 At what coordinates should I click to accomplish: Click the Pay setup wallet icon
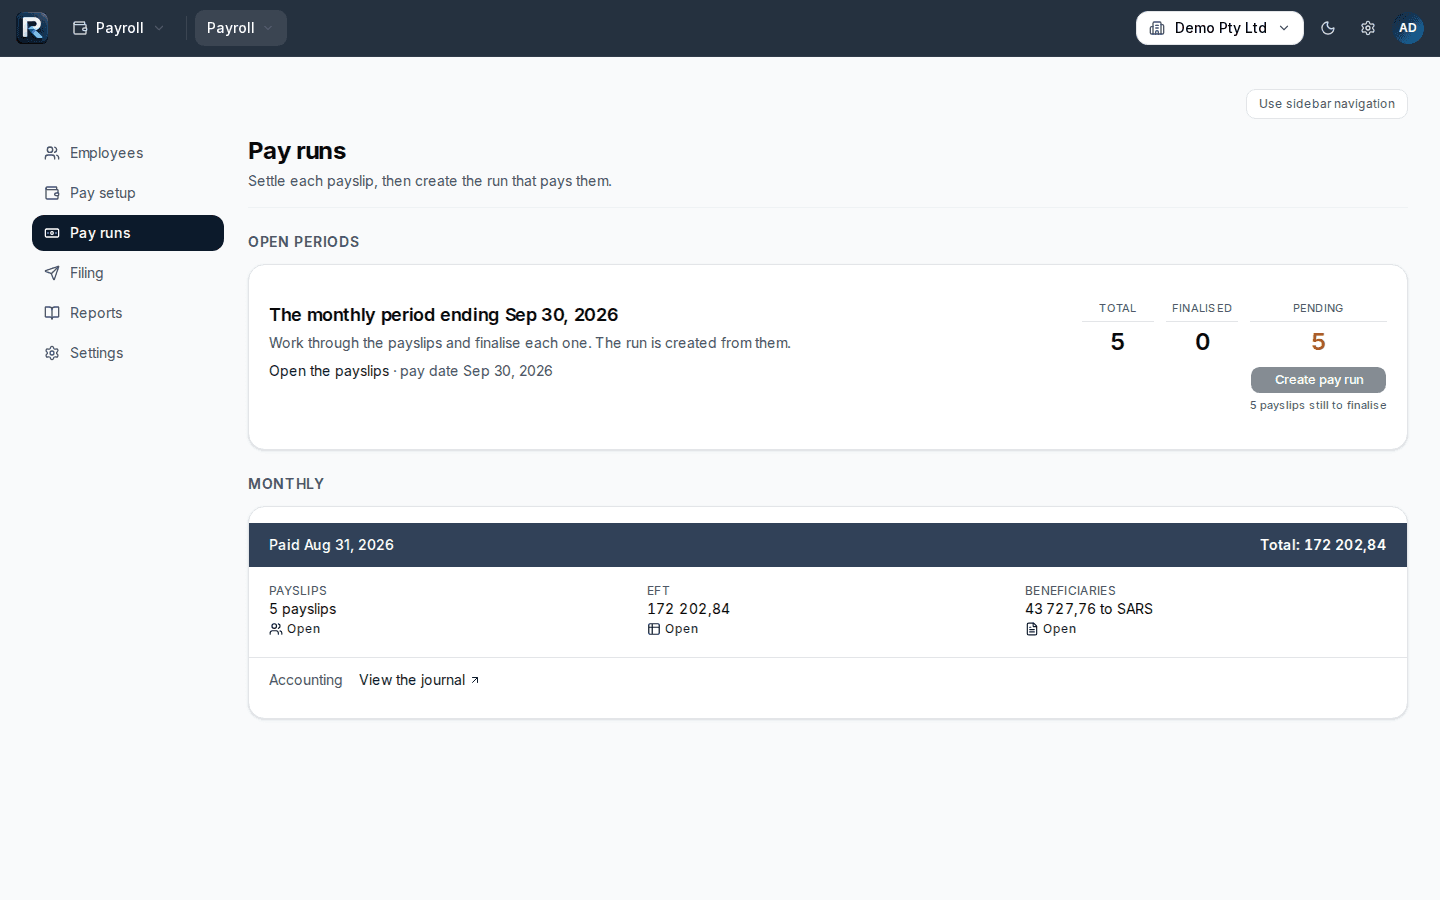point(52,193)
